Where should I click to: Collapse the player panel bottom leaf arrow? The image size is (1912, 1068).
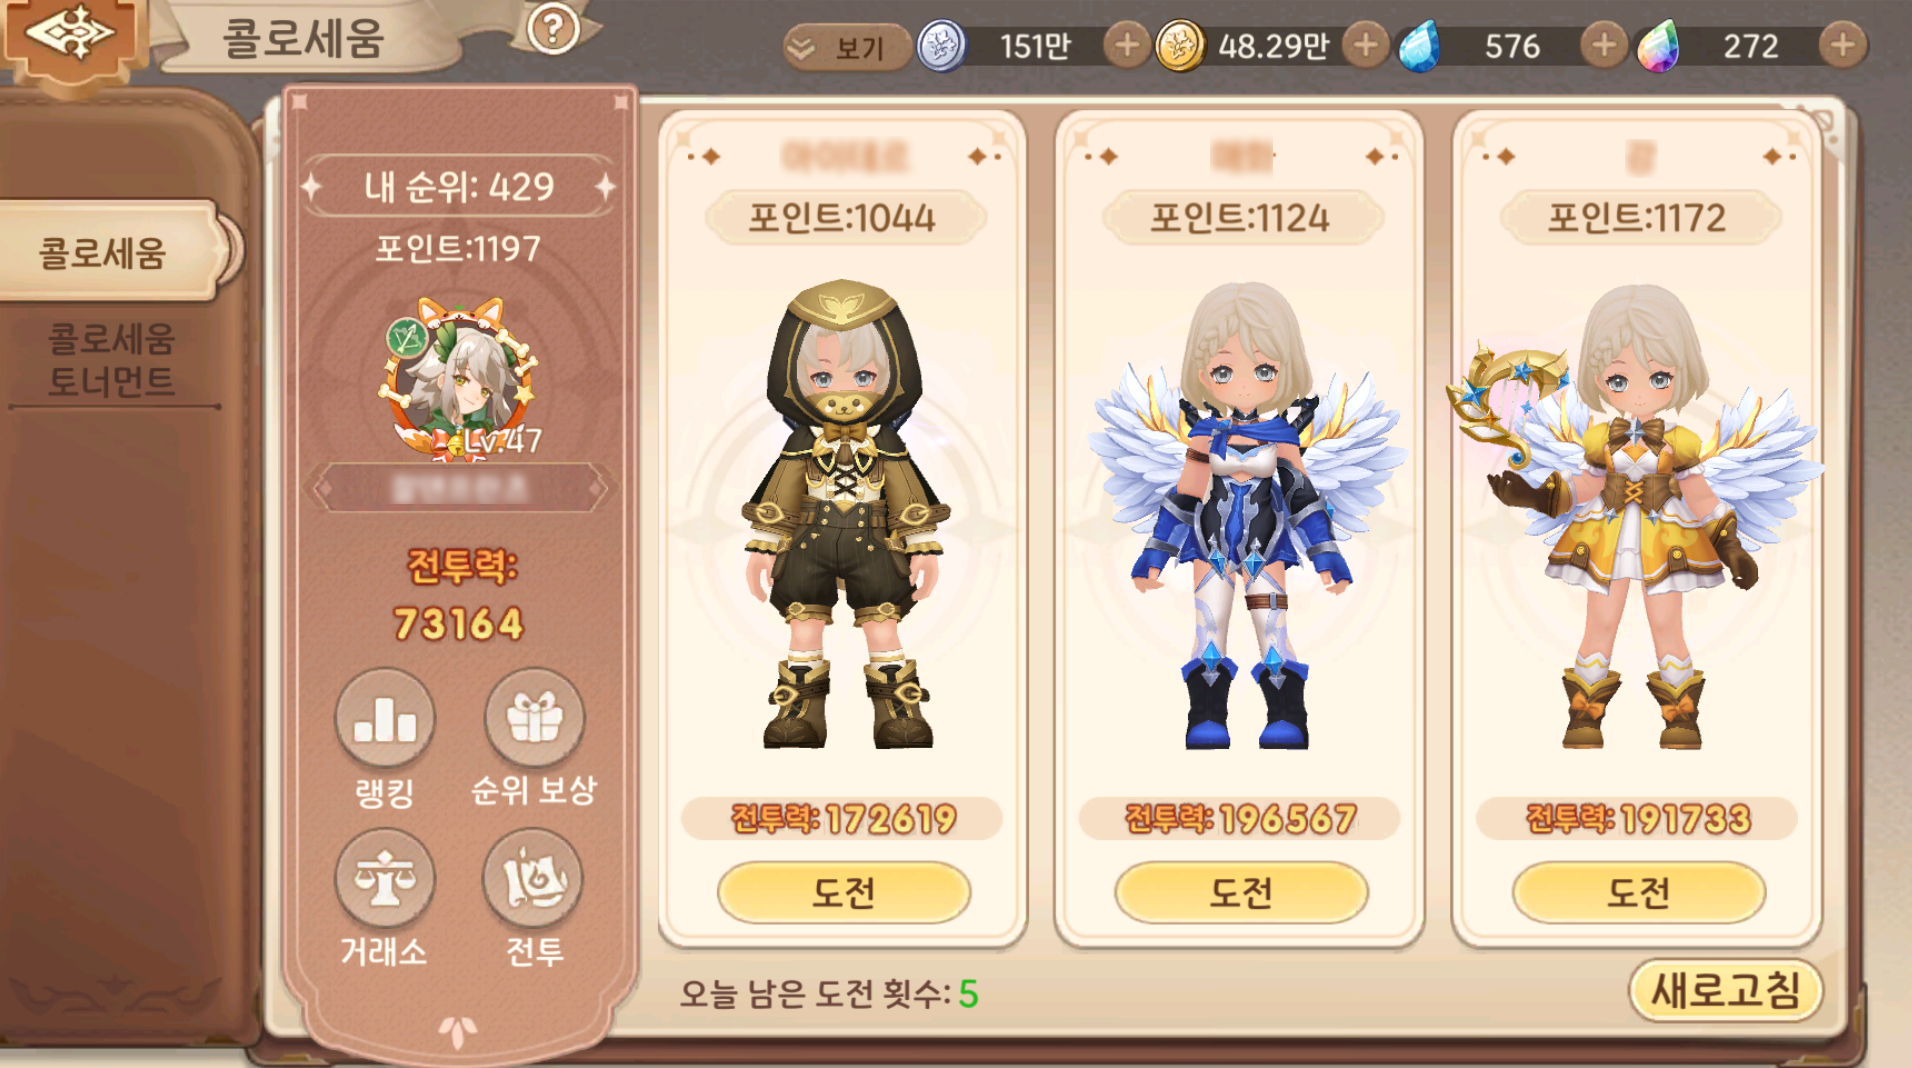pos(457,1030)
